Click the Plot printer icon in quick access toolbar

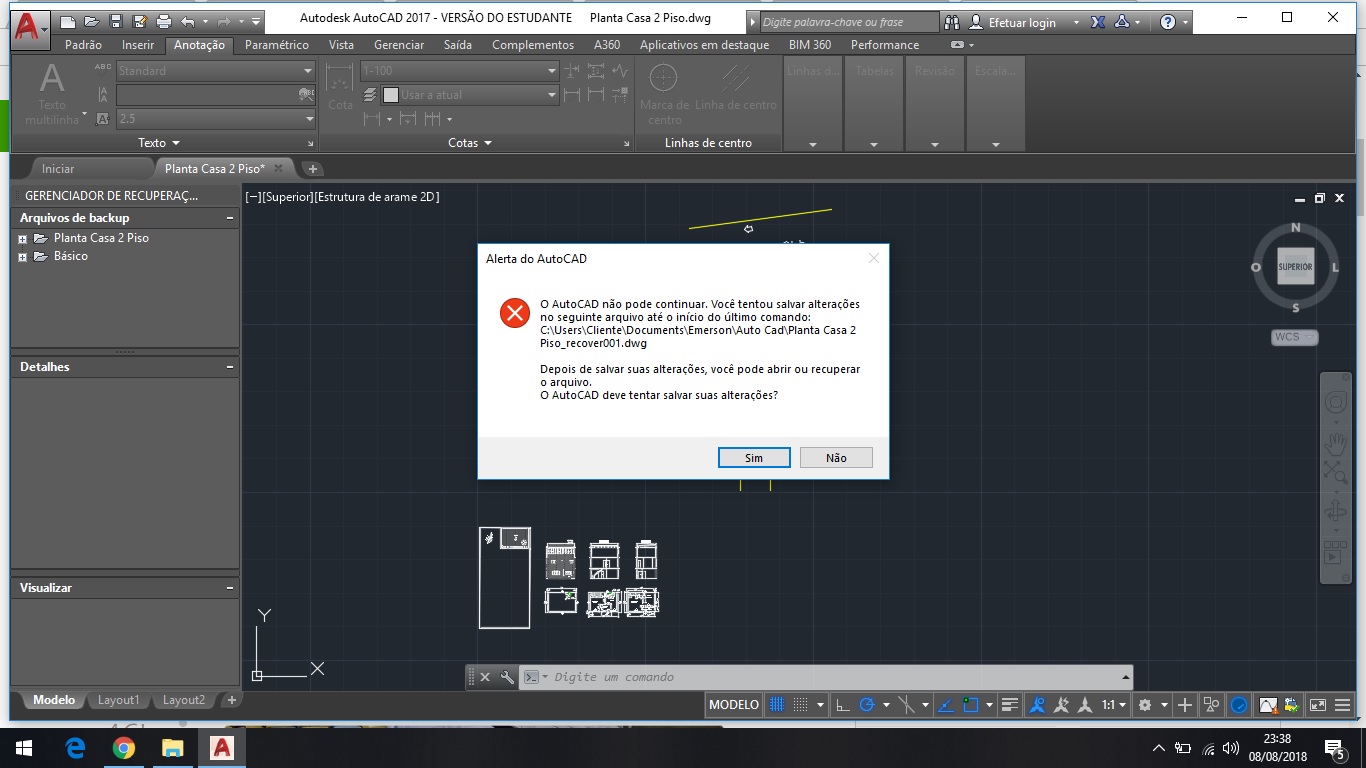[x=164, y=21]
